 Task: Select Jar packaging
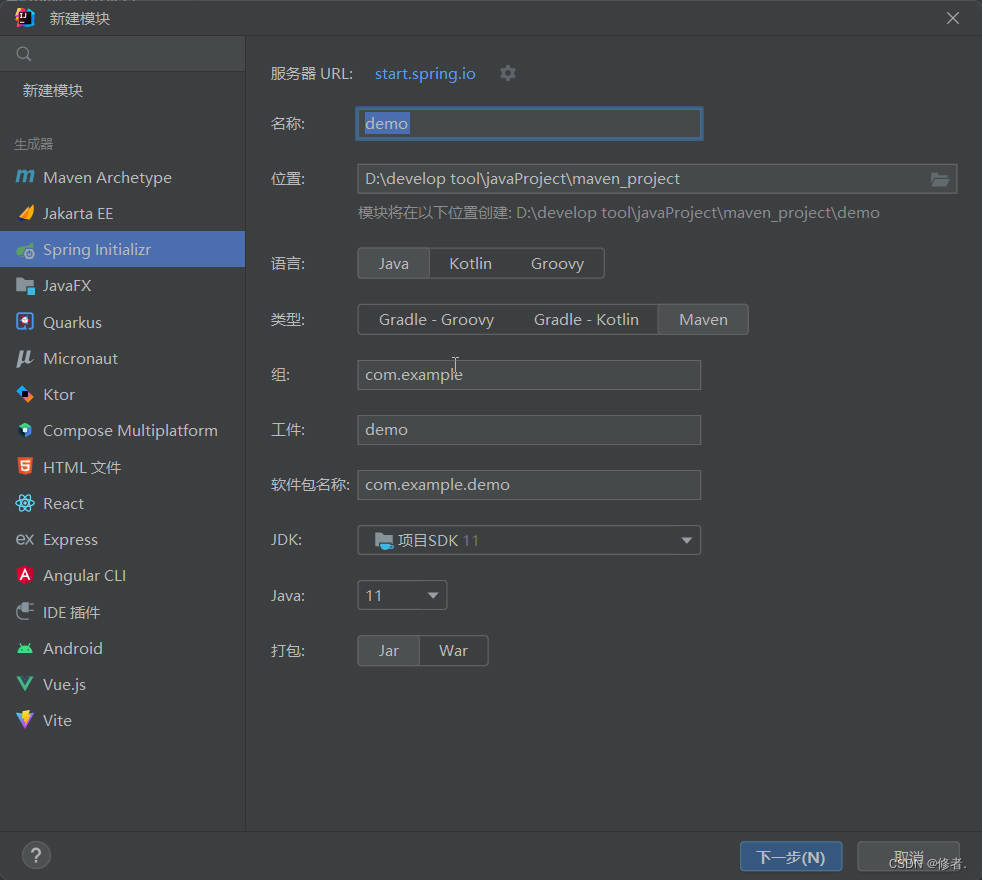click(388, 651)
